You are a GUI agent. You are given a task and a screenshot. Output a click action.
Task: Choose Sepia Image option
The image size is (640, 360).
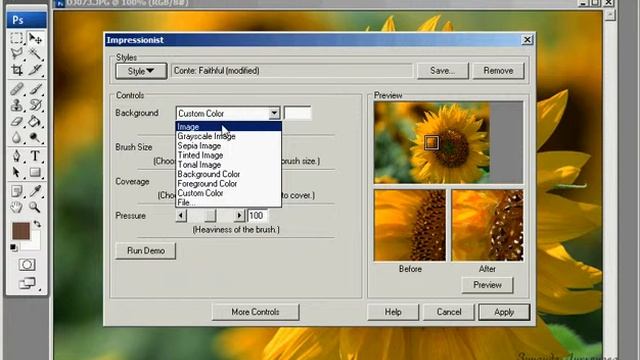point(229,146)
